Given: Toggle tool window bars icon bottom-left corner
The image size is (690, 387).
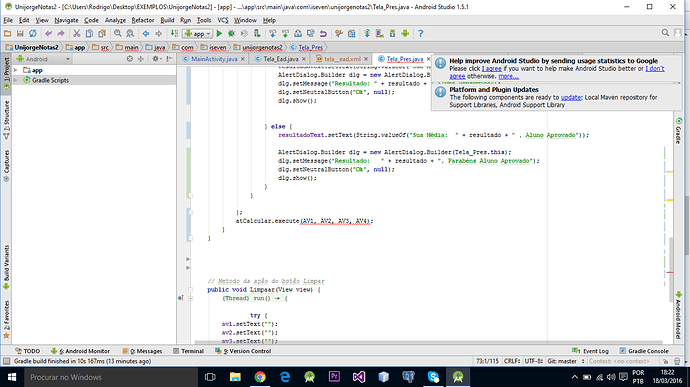Looking at the screenshot, I should point(6,361).
